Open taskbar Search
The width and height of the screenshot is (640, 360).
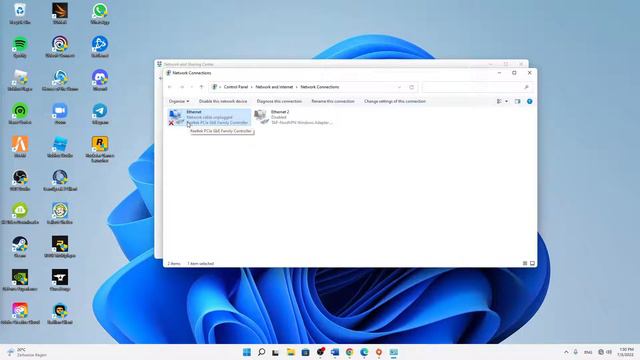(x=261, y=352)
